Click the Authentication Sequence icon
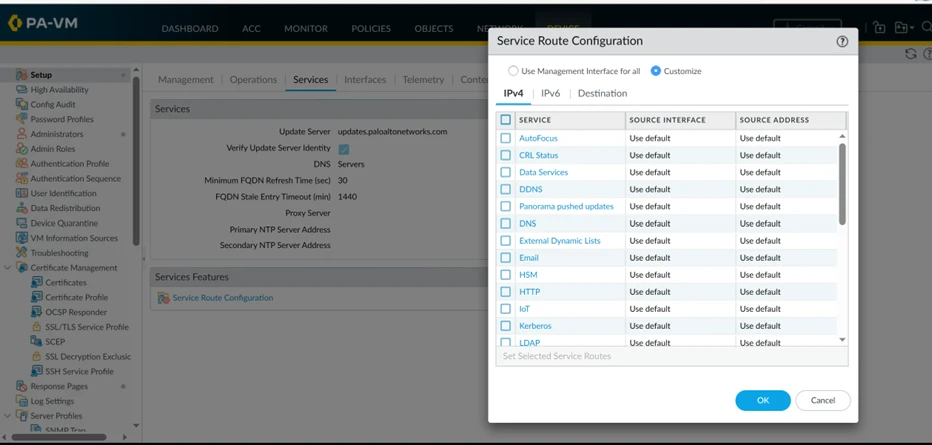The height and width of the screenshot is (445, 932). (x=21, y=179)
